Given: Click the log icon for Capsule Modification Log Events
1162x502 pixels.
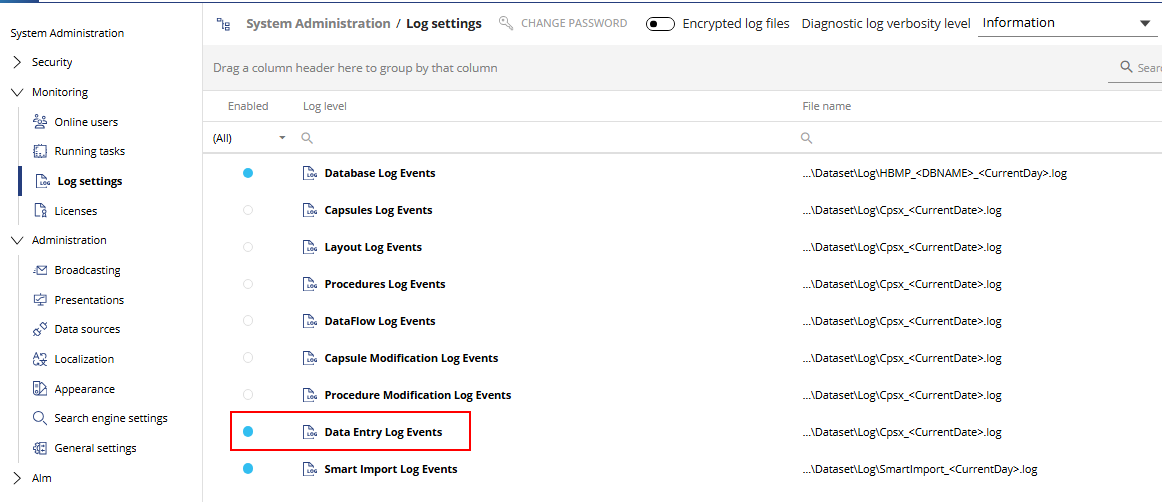Looking at the screenshot, I should [310, 358].
